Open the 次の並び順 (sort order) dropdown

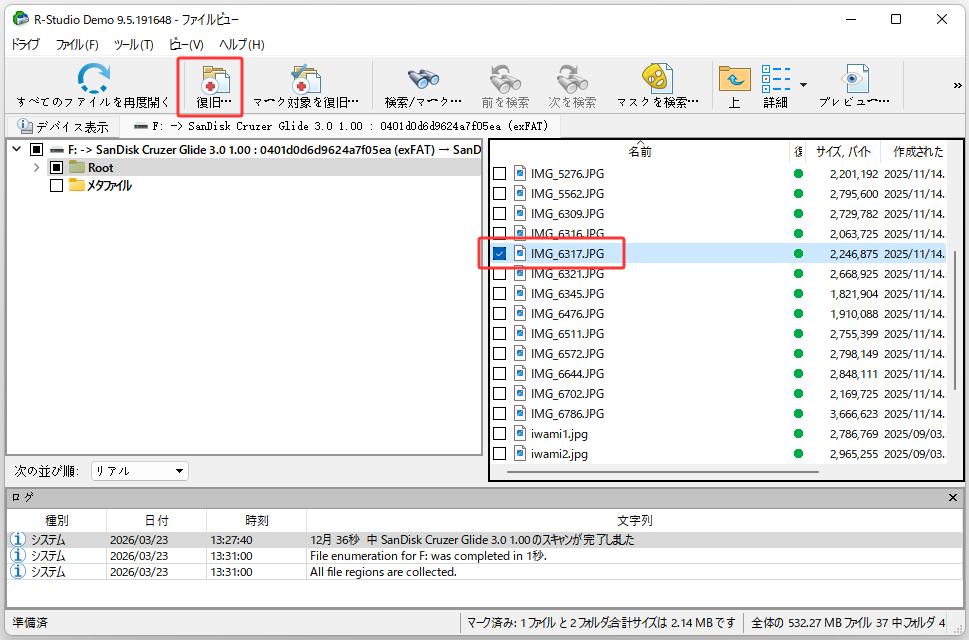point(139,470)
